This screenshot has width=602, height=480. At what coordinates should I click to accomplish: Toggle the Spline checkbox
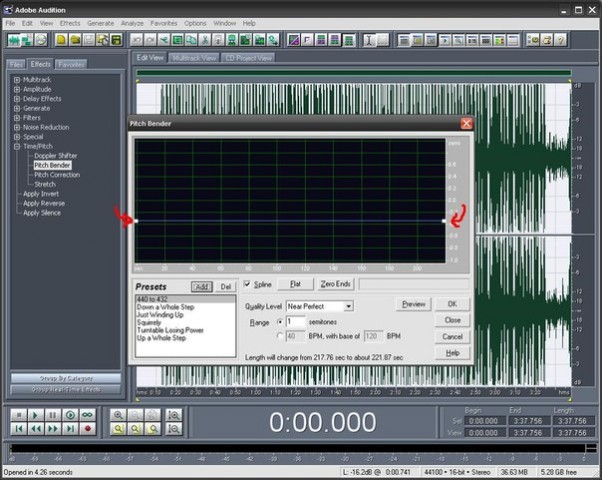click(249, 285)
